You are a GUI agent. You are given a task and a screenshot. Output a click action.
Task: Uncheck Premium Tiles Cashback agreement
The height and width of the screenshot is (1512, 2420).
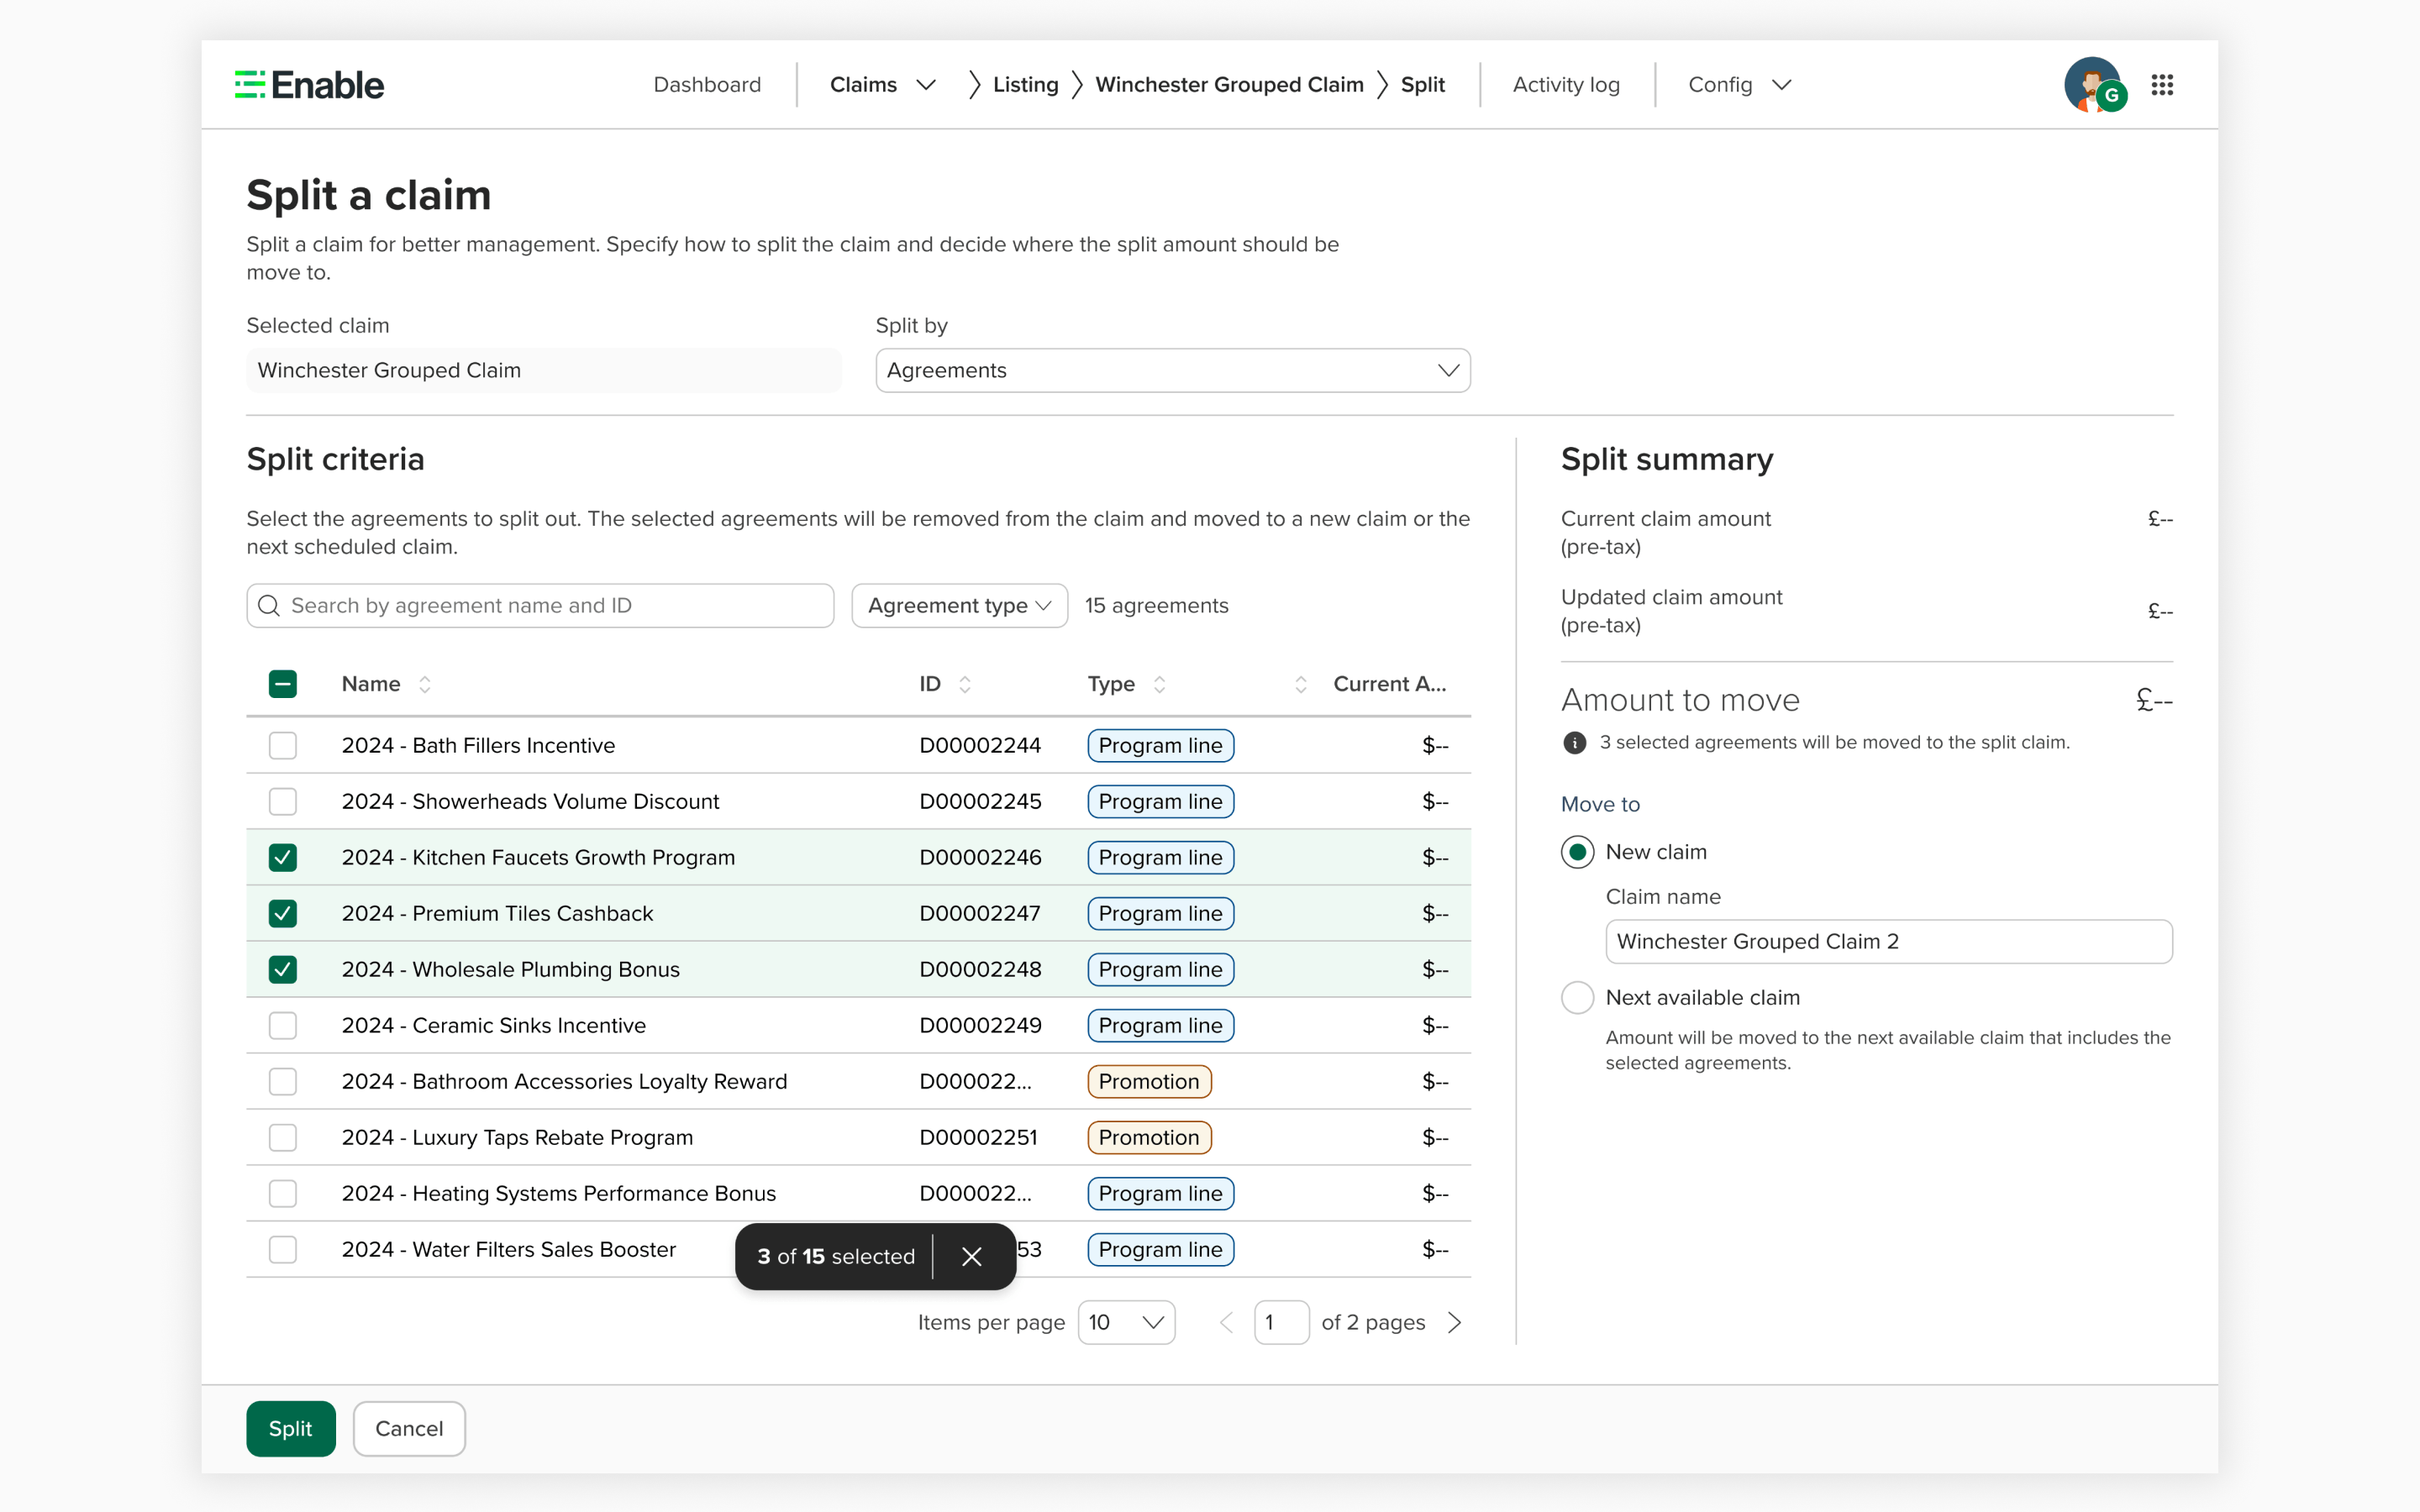tap(283, 913)
